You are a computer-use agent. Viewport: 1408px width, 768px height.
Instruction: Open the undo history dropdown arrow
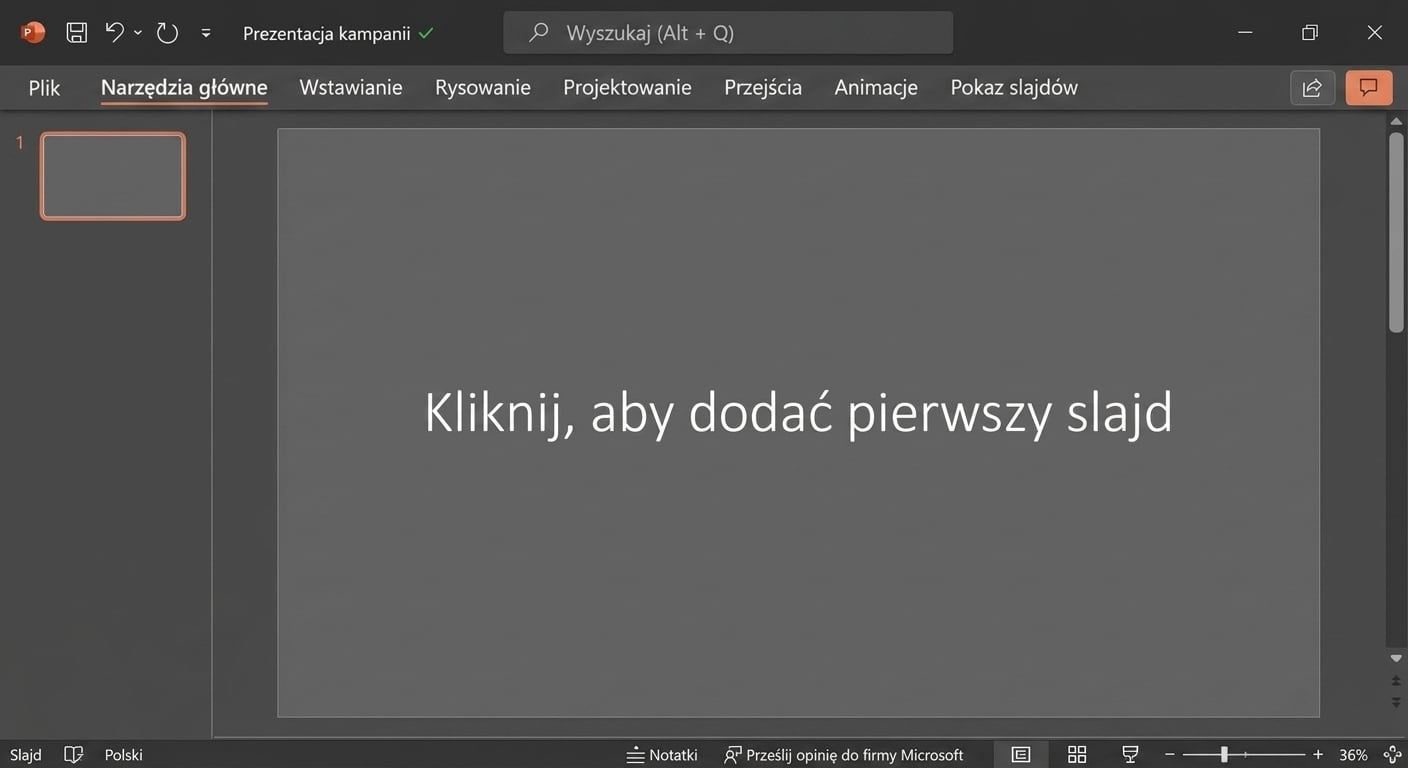point(138,33)
